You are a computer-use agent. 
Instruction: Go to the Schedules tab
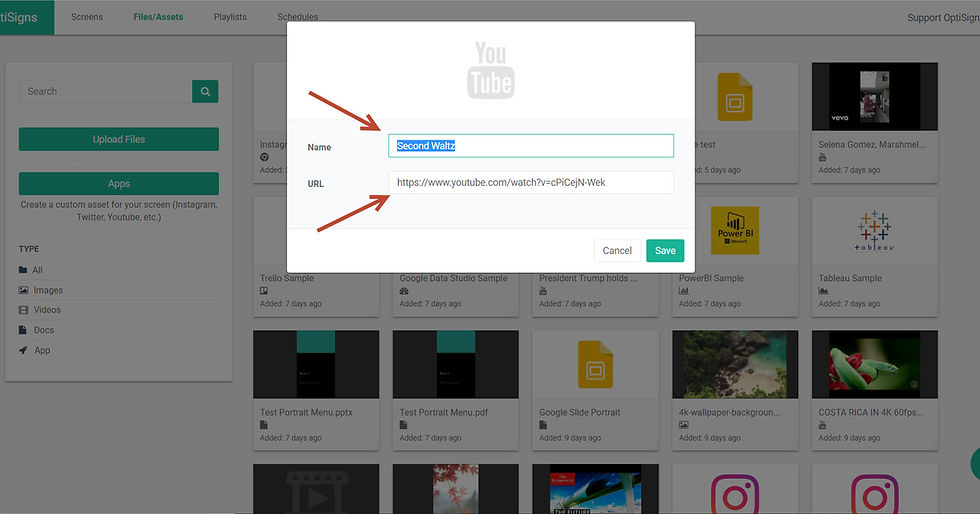coord(298,17)
